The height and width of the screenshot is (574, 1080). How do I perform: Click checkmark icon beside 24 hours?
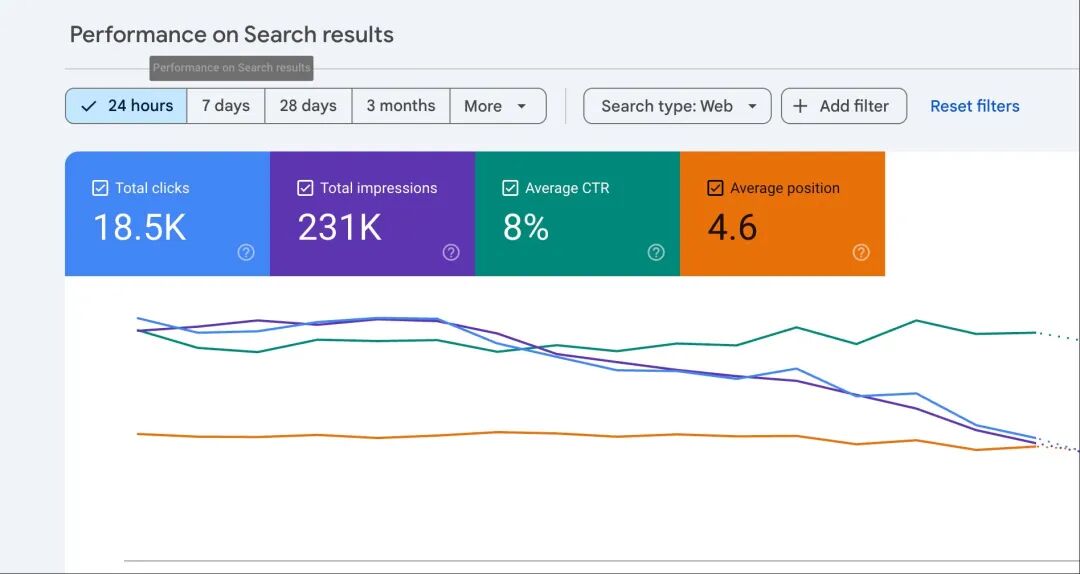(89, 106)
